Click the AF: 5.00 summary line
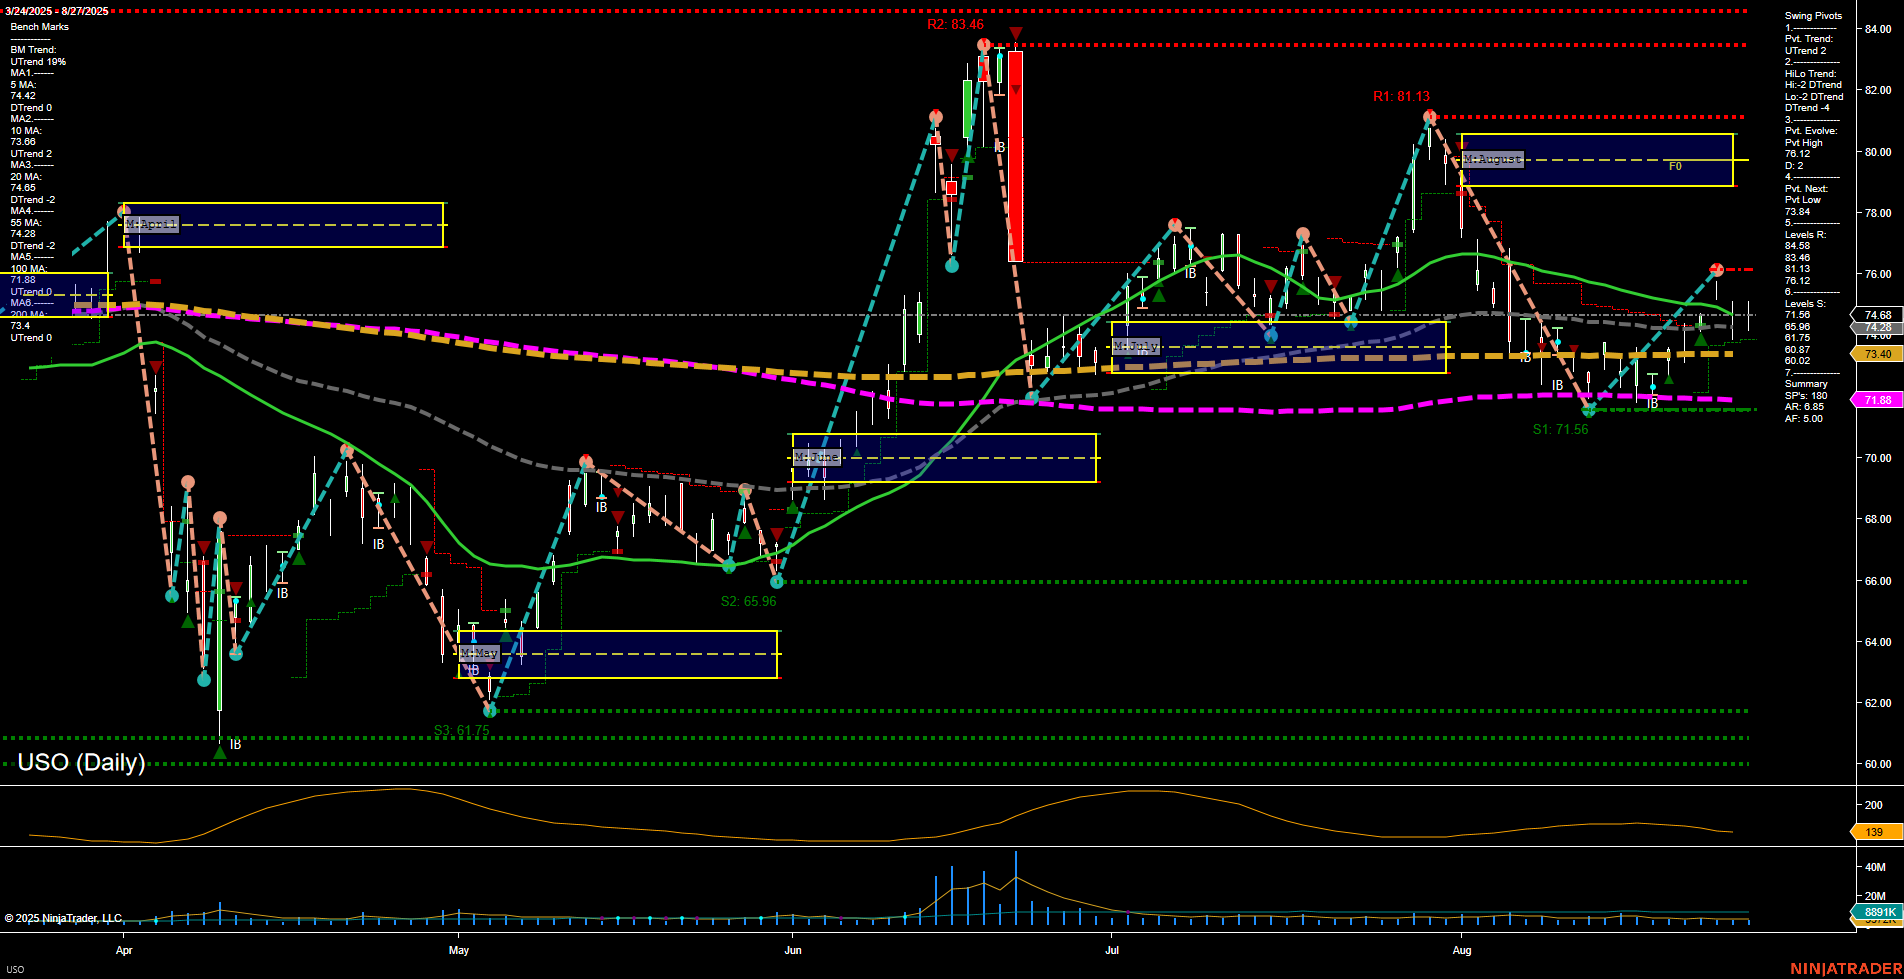Image resolution: width=1904 pixels, height=979 pixels. click(x=1804, y=419)
